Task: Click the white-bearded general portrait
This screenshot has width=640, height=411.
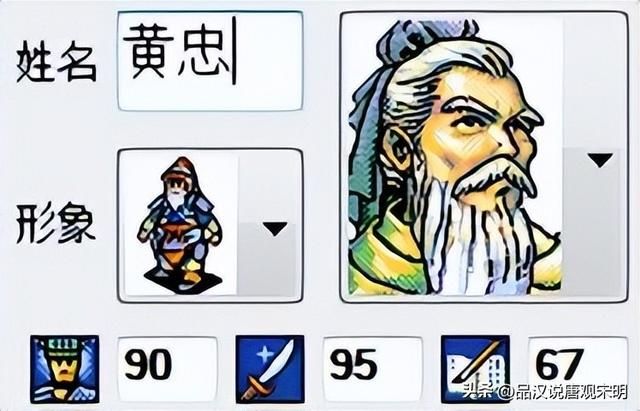Action: point(451,157)
